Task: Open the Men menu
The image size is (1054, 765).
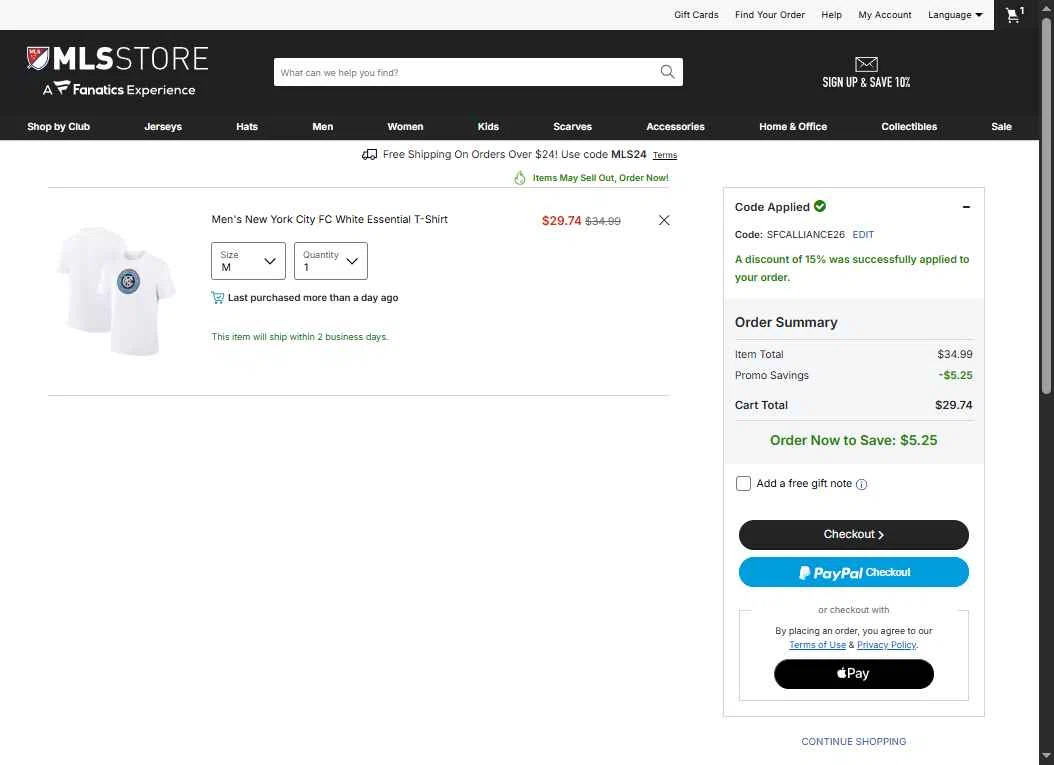Action: pyautogui.click(x=323, y=126)
